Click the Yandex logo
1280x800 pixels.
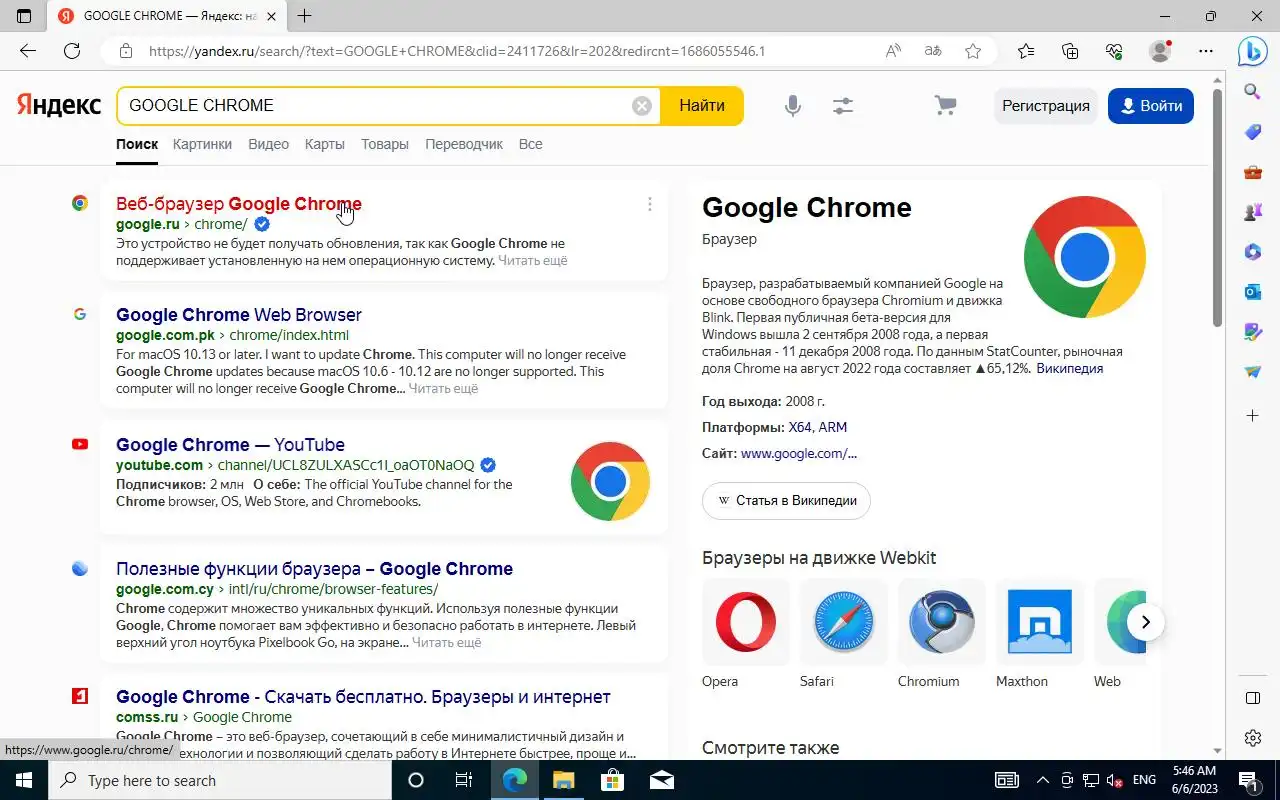[59, 105]
